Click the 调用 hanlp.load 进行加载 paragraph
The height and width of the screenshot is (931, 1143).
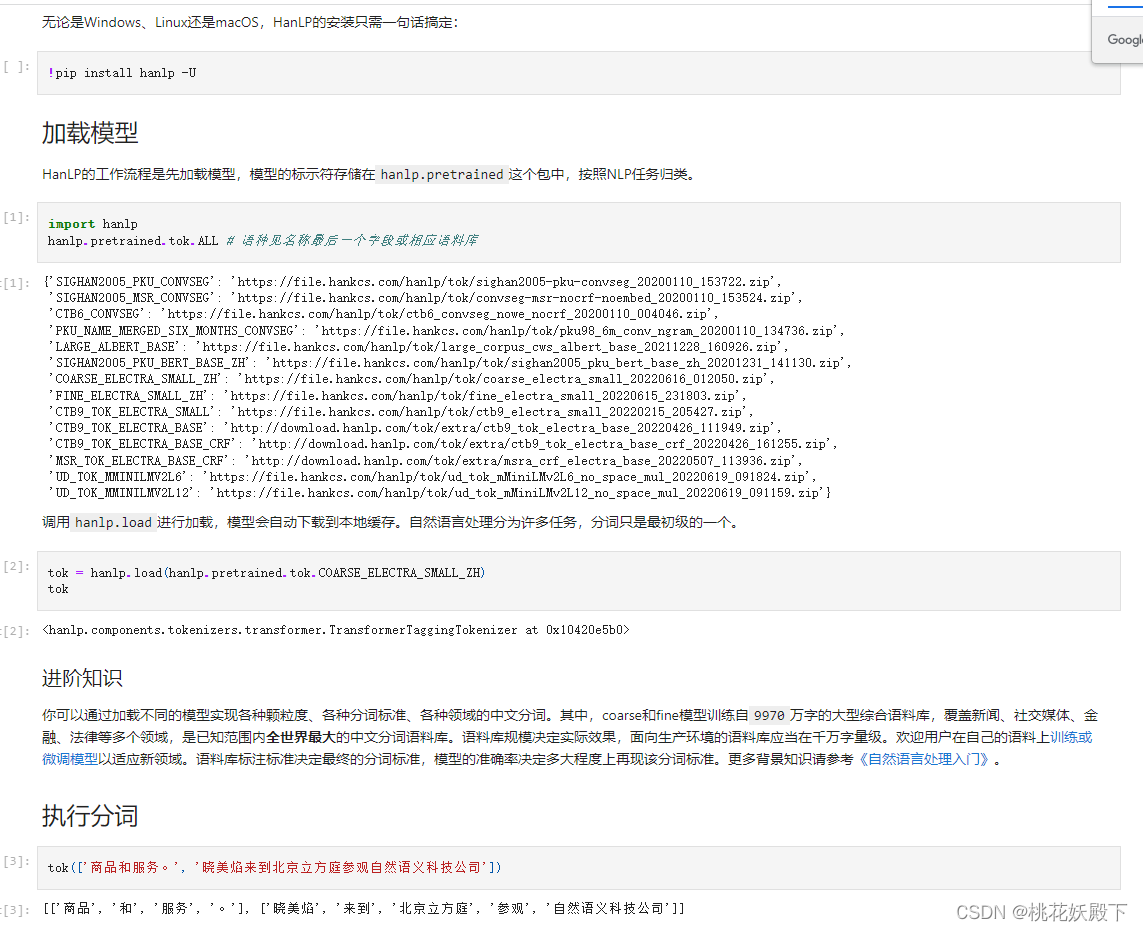click(x=391, y=522)
